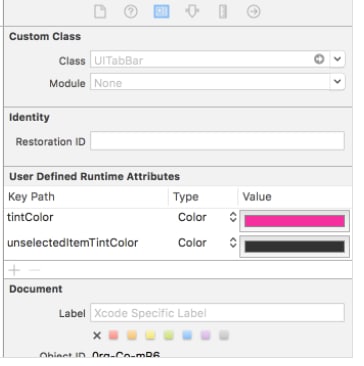Image resolution: width=364 pixels, height=366 pixels.
Task: Select the Identity inspector icon
Action: [161, 12]
